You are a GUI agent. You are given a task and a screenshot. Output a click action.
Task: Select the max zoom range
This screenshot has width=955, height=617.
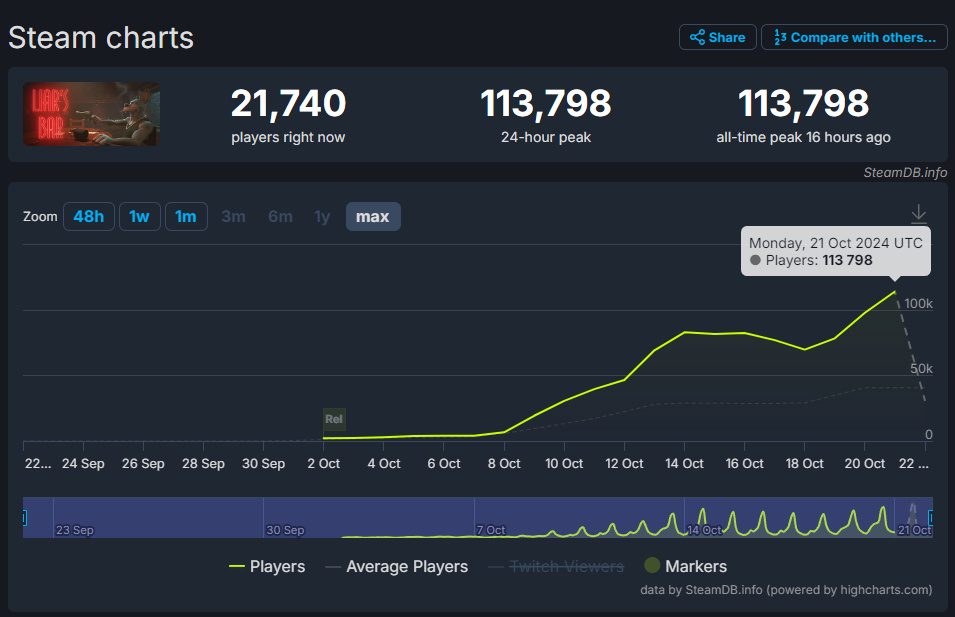click(x=373, y=216)
